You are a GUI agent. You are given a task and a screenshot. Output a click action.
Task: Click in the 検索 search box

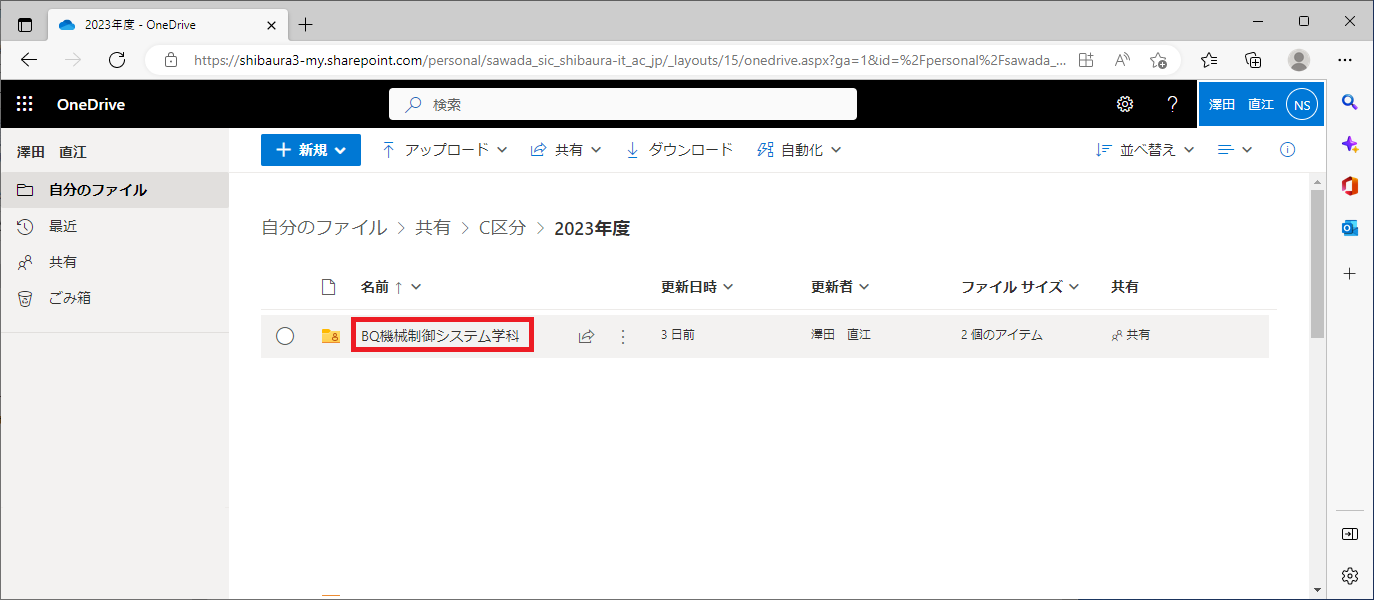click(622, 104)
